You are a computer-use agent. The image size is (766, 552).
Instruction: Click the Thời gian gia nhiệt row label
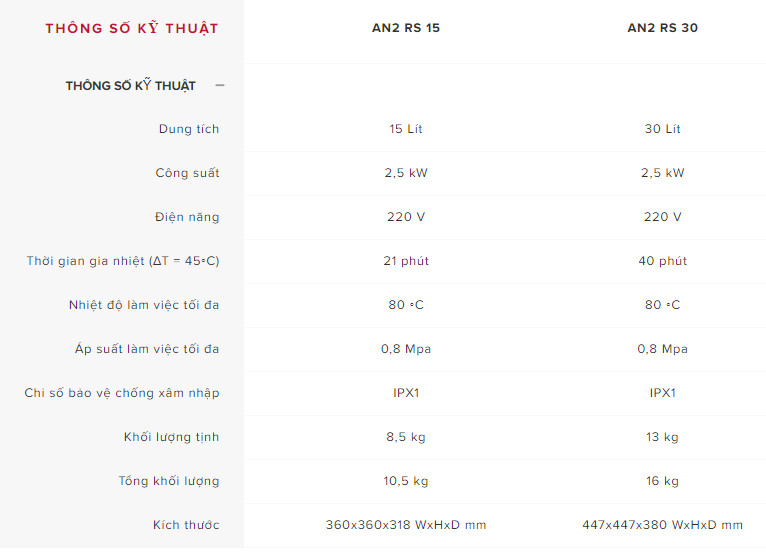pos(123,261)
